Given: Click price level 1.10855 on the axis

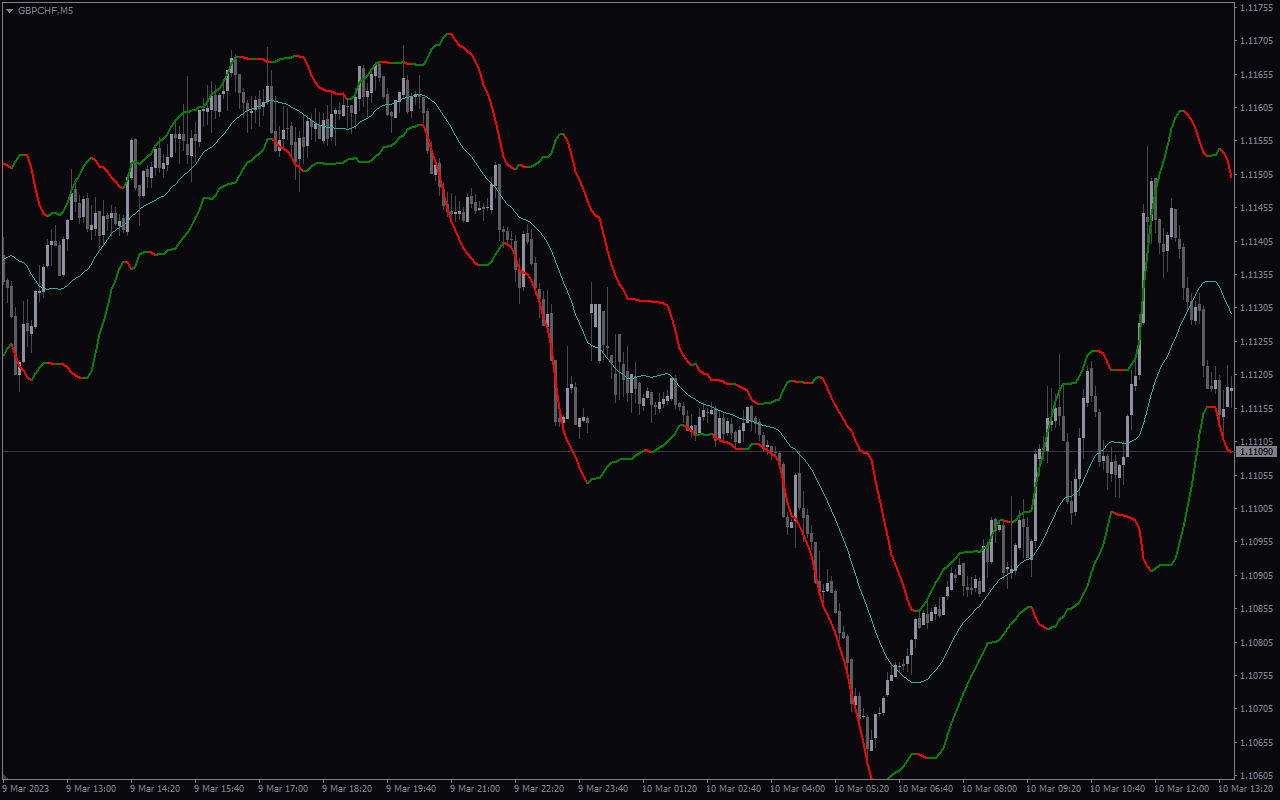Looking at the screenshot, I should pyautogui.click(x=1256, y=608).
